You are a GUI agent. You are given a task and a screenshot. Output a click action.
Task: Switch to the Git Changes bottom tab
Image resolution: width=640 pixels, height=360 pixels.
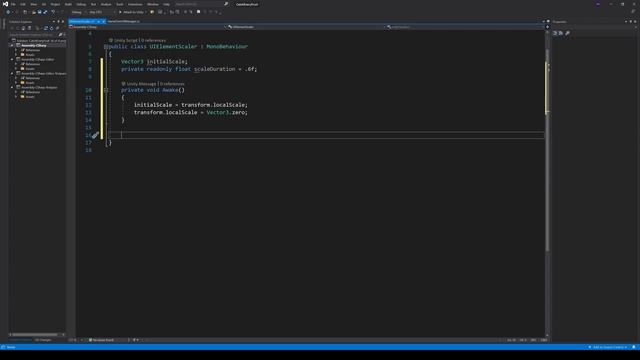(43, 340)
